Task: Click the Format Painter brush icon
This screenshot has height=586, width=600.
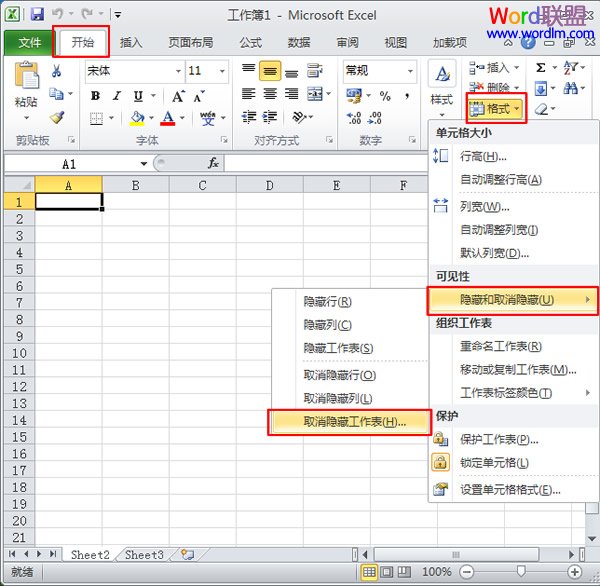Action: pyautogui.click(x=57, y=117)
